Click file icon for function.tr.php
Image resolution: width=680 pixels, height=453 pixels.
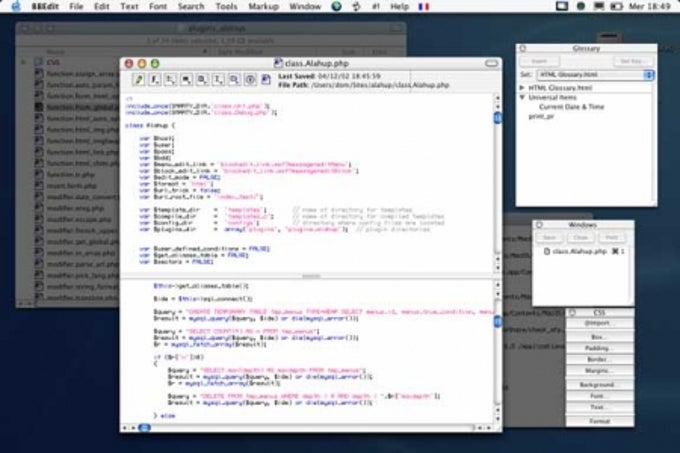(39, 174)
